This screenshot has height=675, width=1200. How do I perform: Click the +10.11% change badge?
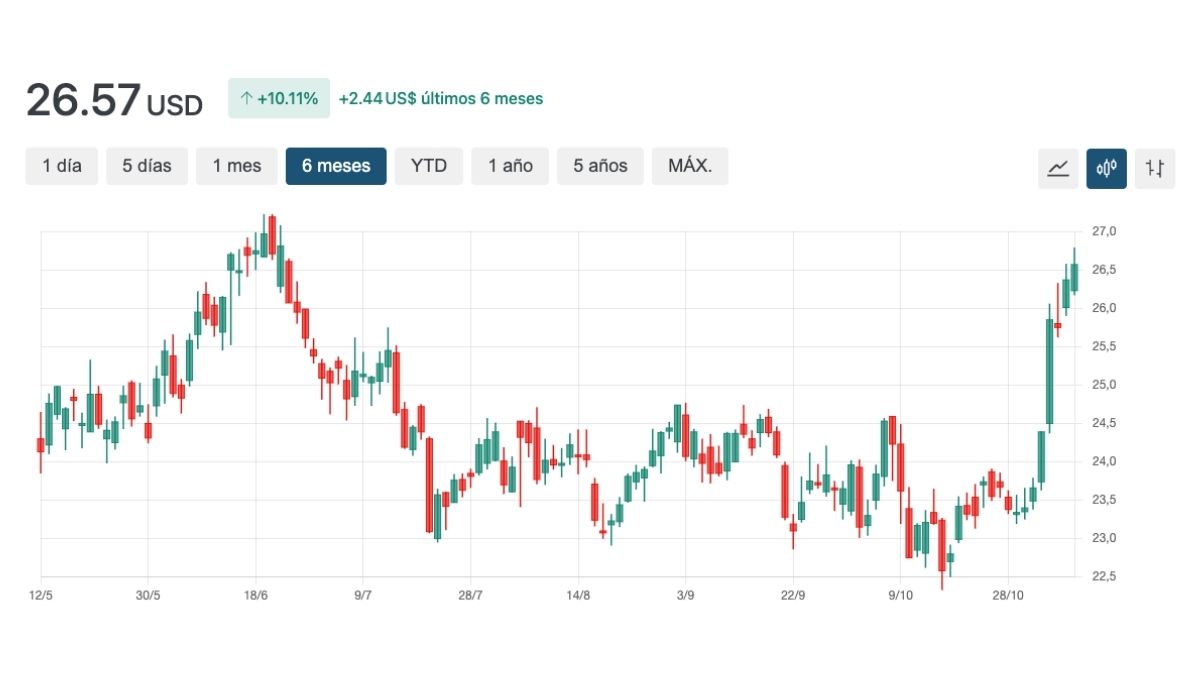(x=279, y=99)
